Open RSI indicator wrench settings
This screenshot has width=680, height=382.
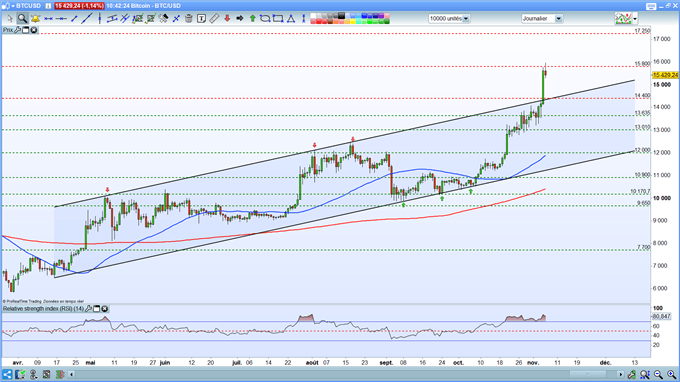[88, 309]
